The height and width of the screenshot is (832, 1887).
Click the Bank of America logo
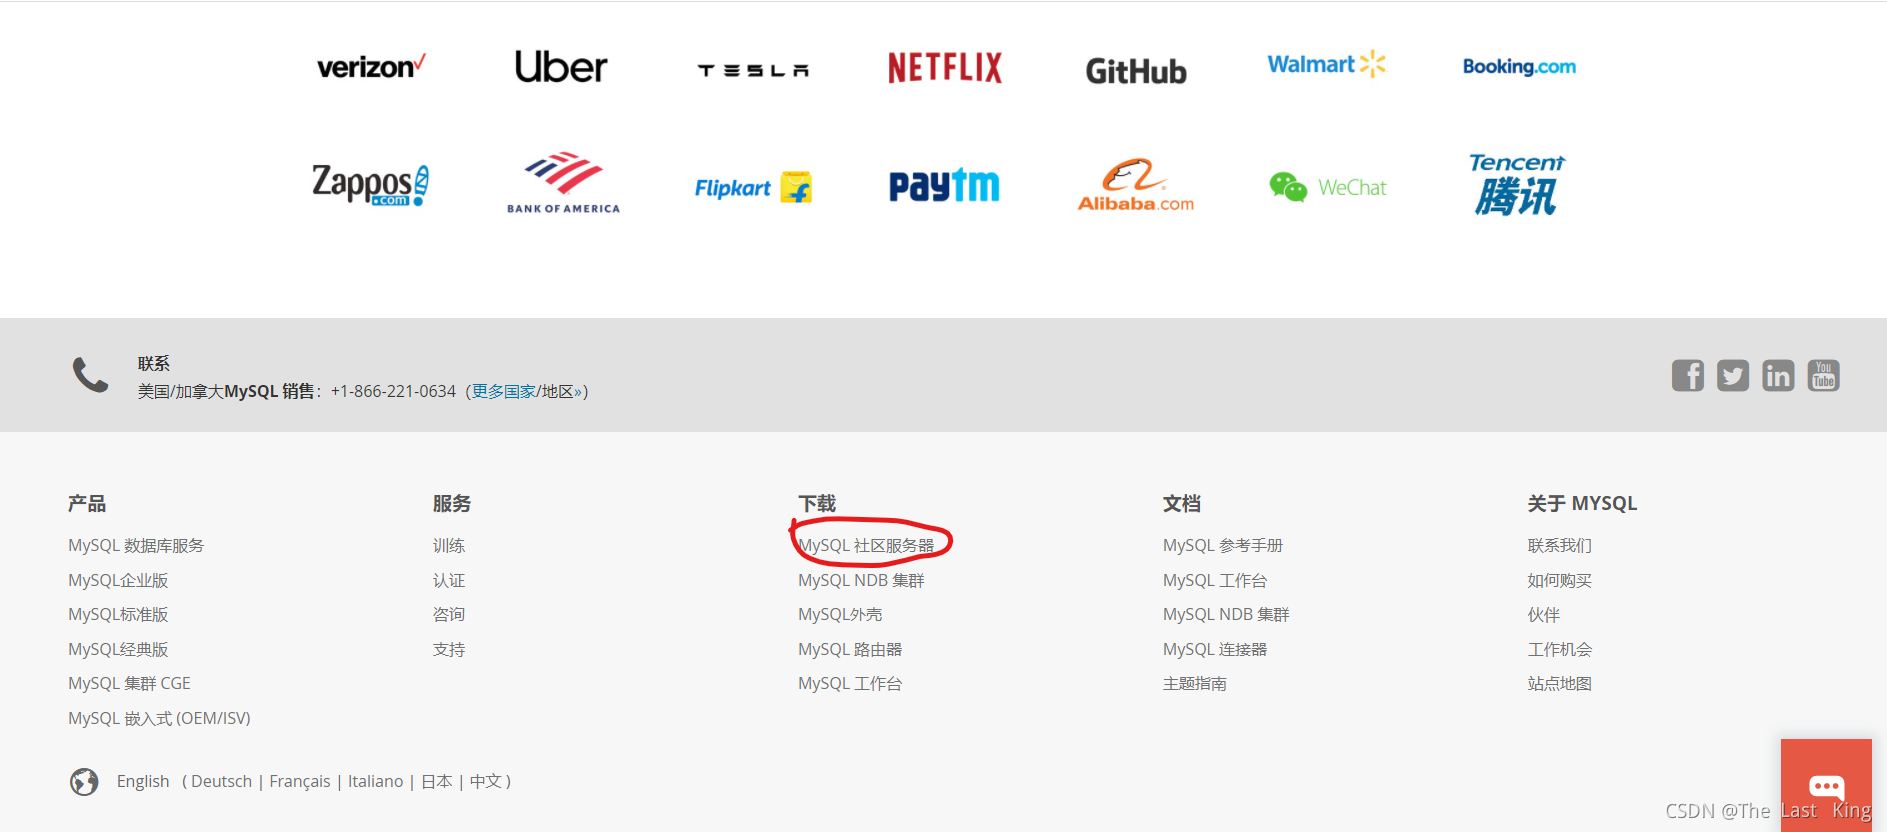click(563, 183)
